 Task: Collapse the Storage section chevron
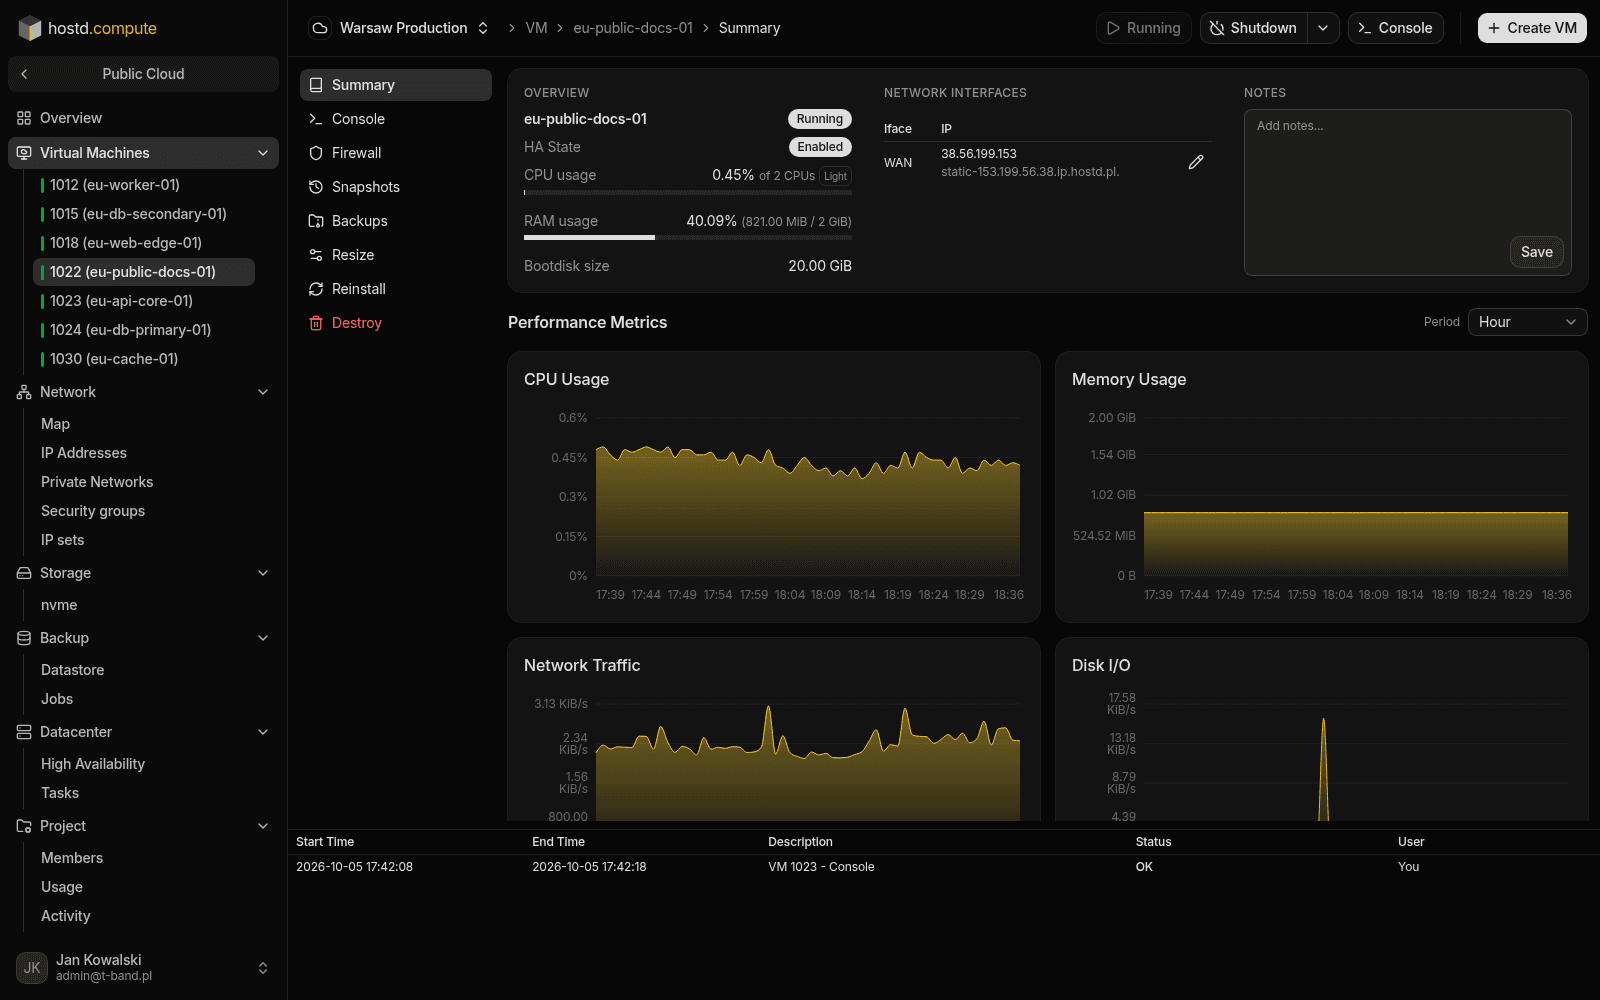[x=263, y=573]
